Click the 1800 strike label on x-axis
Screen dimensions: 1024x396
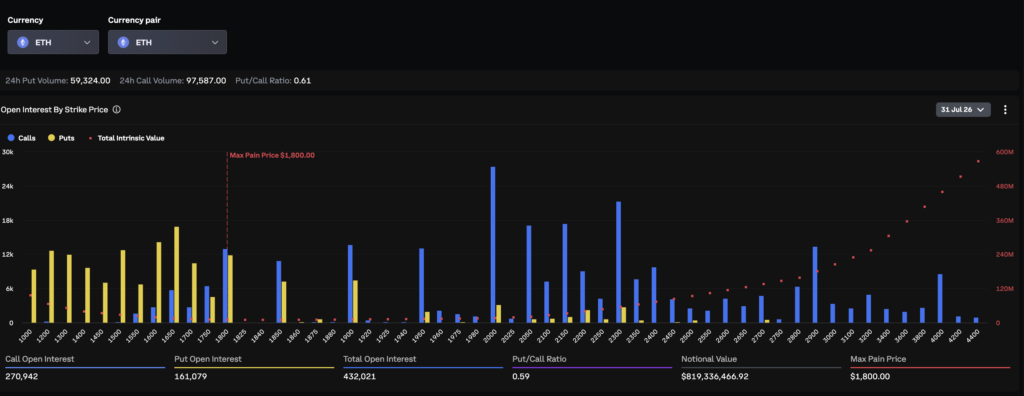point(222,335)
